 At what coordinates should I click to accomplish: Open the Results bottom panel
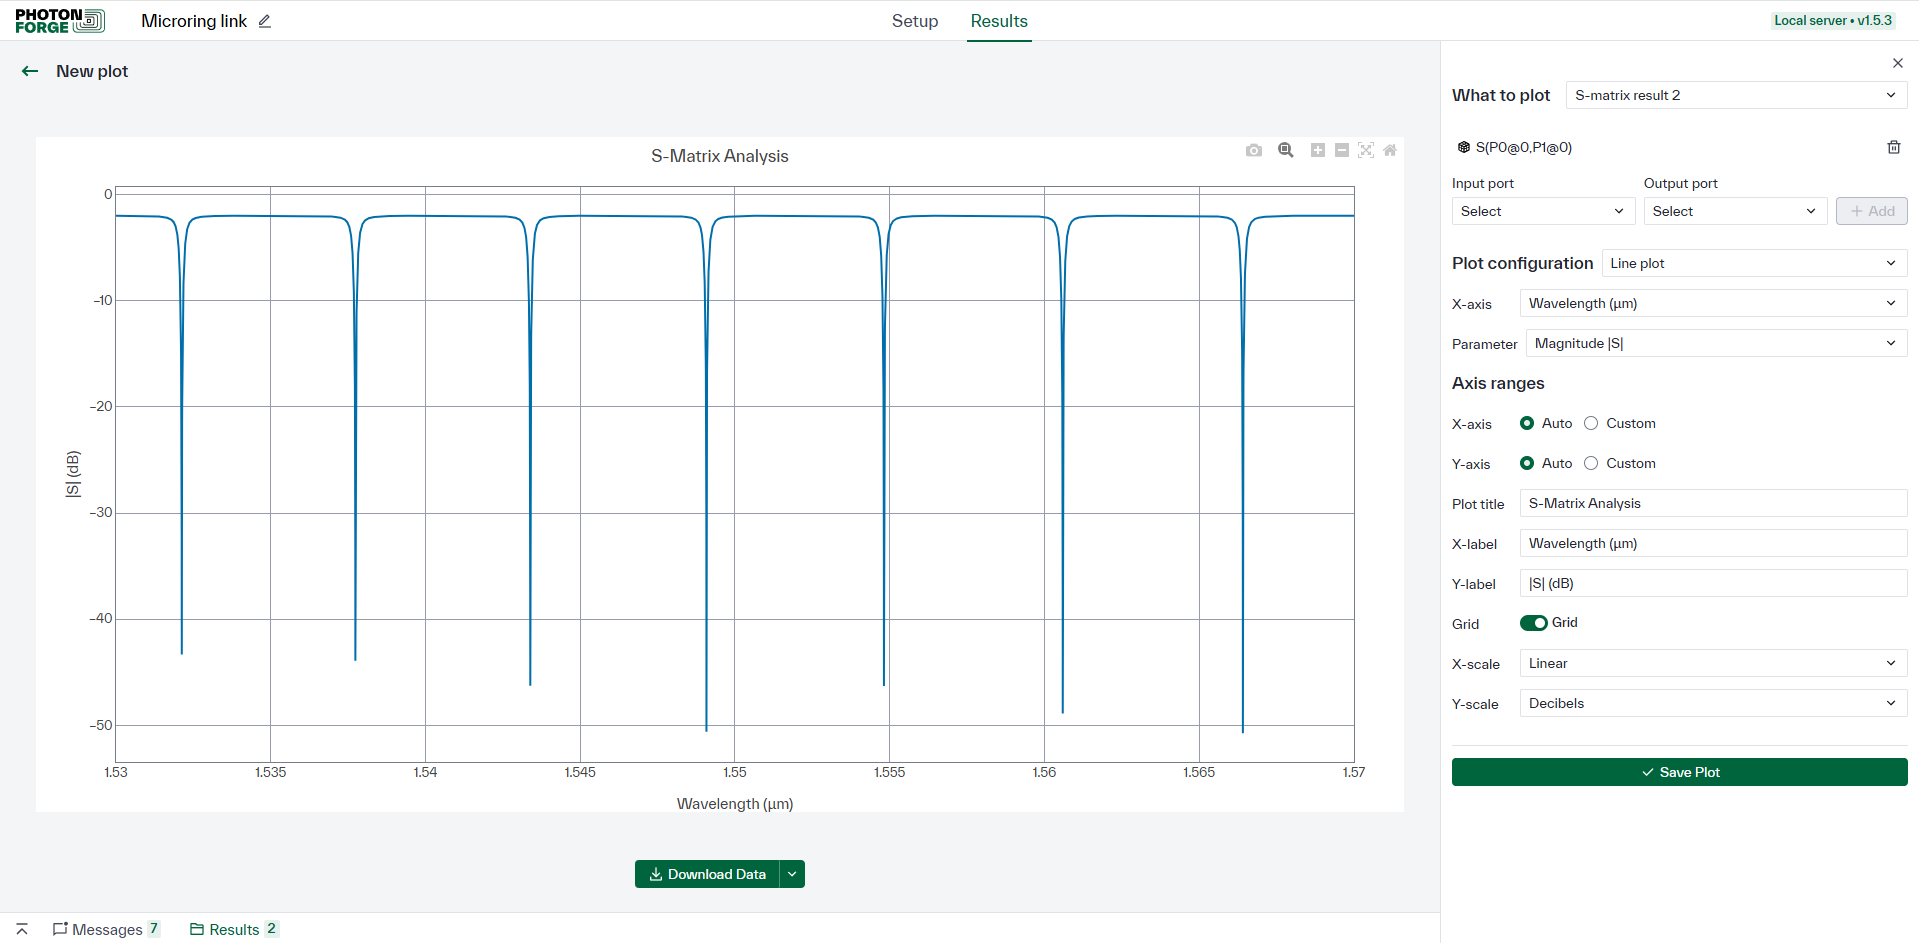pos(234,929)
